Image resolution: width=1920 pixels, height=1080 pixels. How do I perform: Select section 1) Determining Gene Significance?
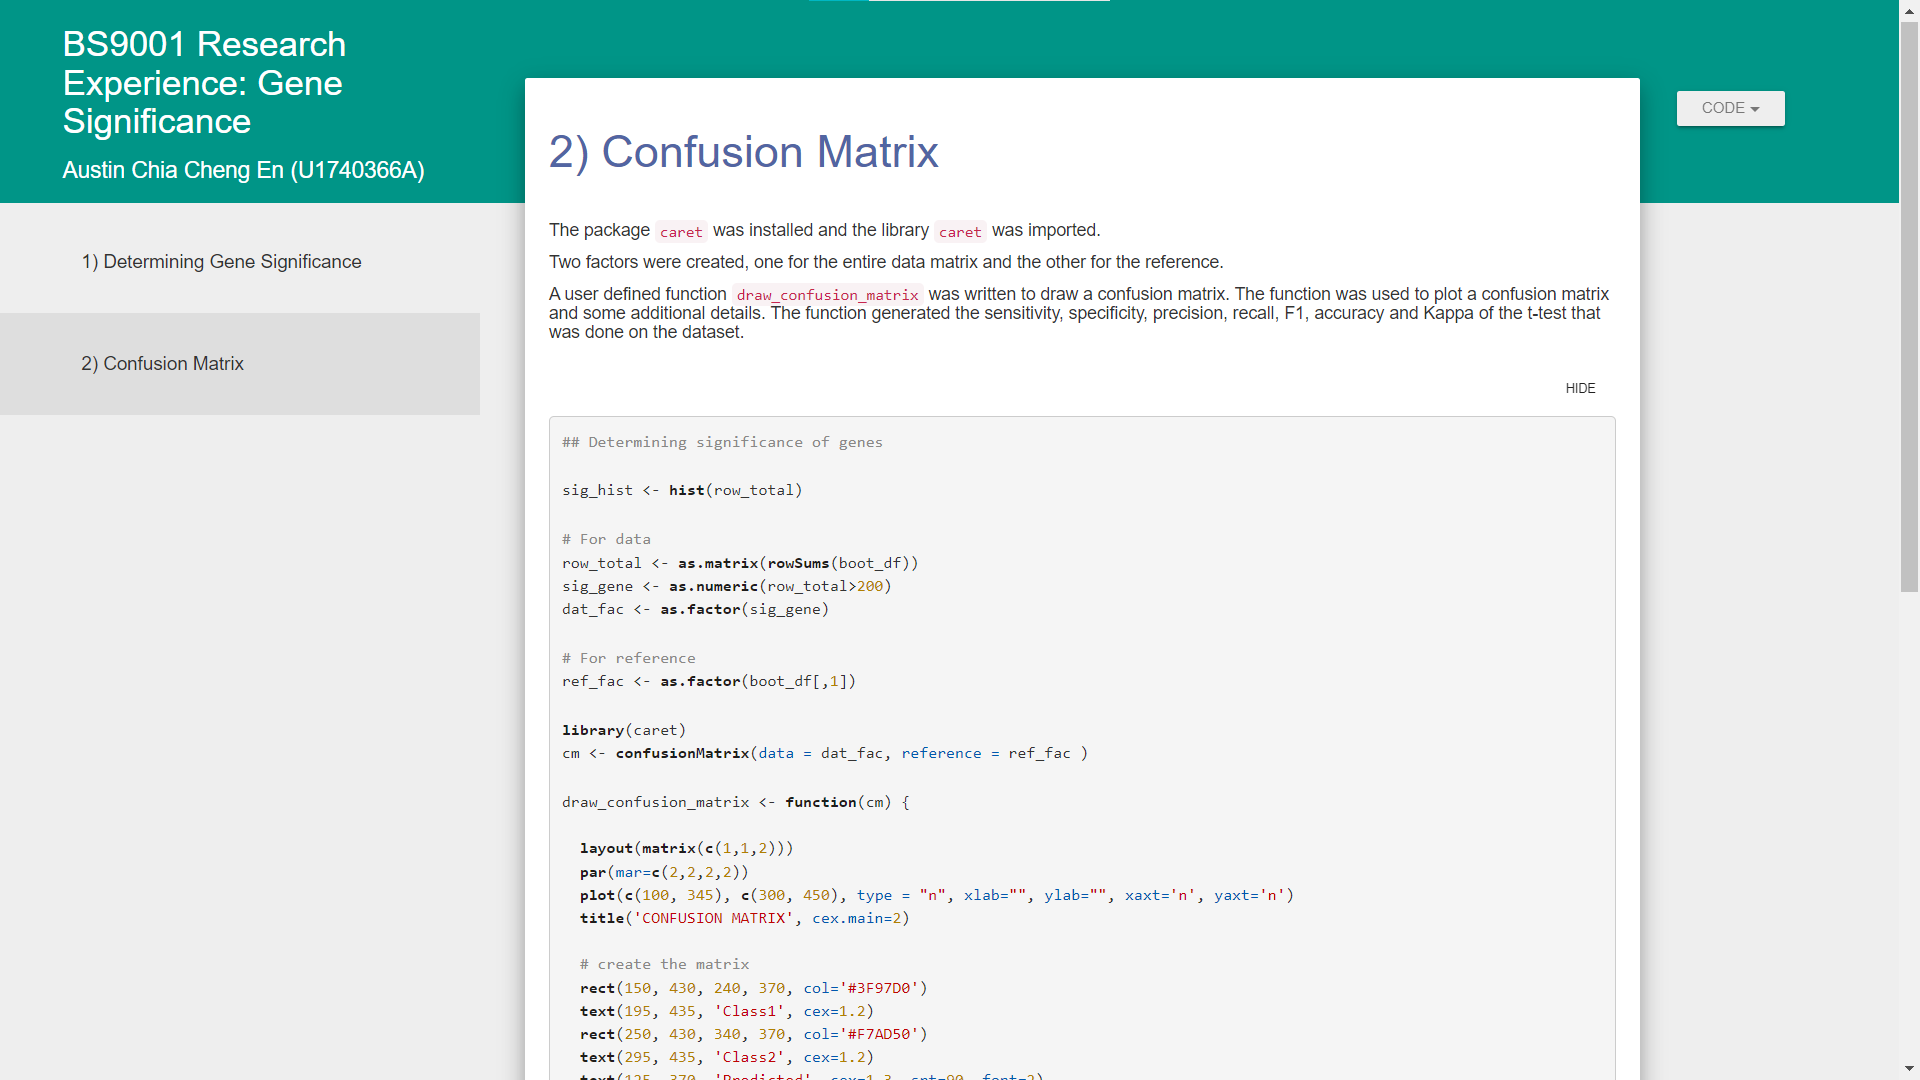pyautogui.click(x=221, y=261)
